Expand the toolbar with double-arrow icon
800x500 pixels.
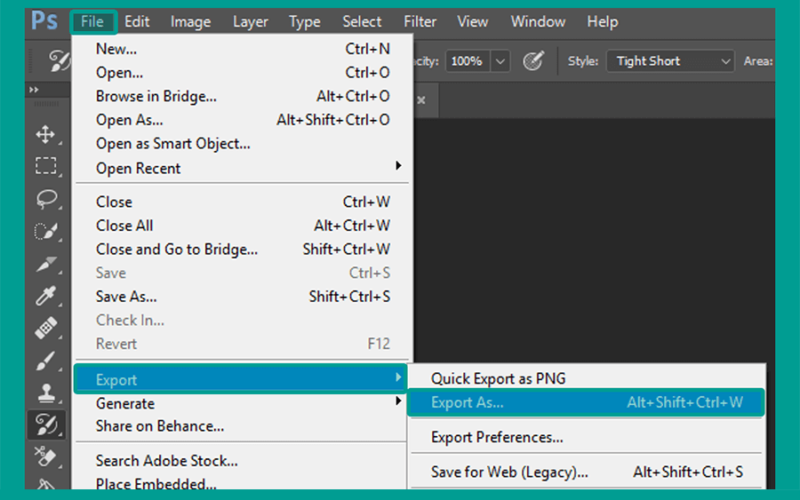pos(34,90)
